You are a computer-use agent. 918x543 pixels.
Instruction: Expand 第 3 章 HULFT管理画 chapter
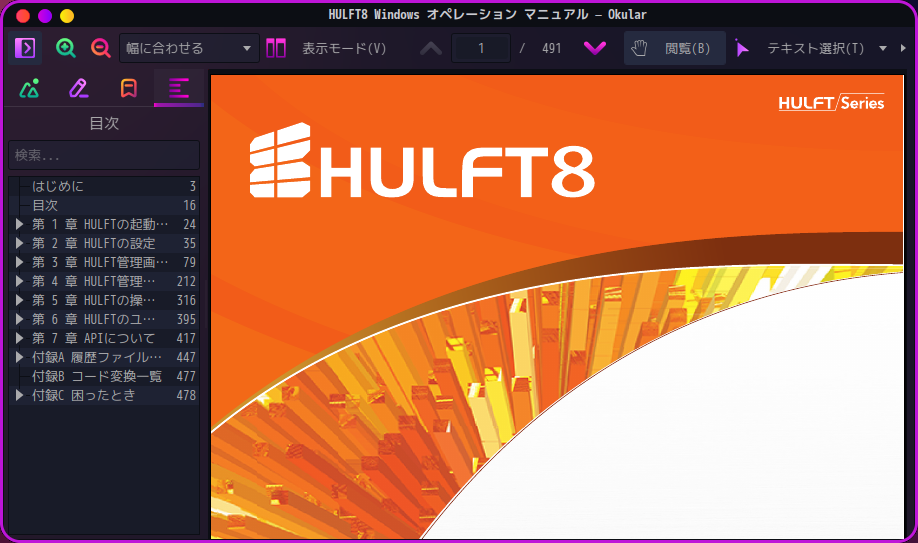click(19, 262)
